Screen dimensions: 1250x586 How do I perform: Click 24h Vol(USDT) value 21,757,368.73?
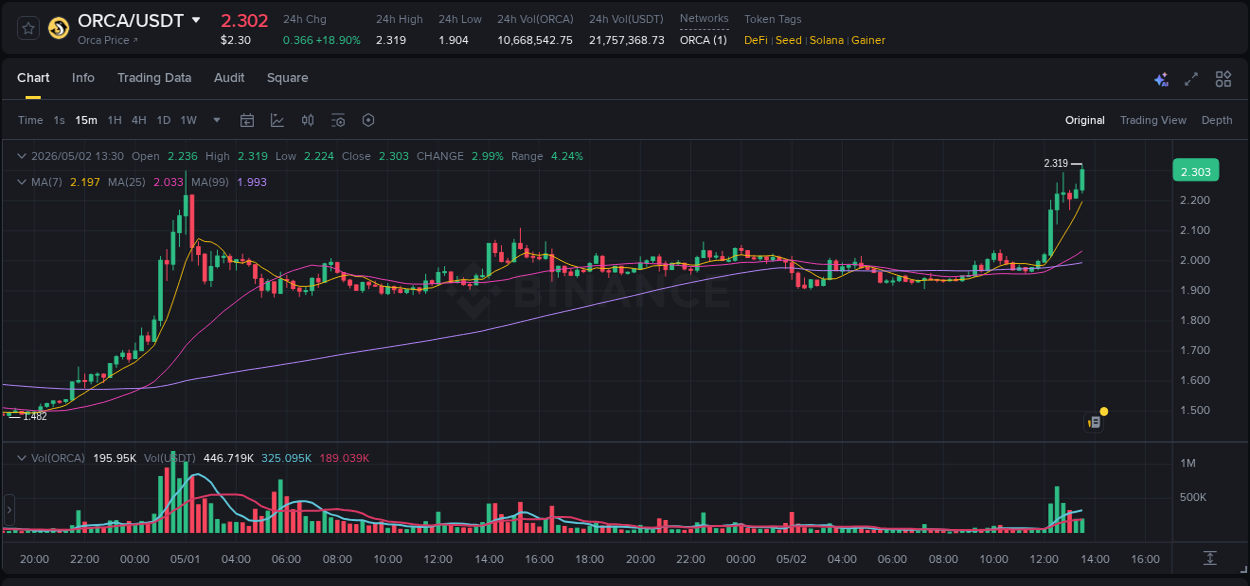coord(627,40)
